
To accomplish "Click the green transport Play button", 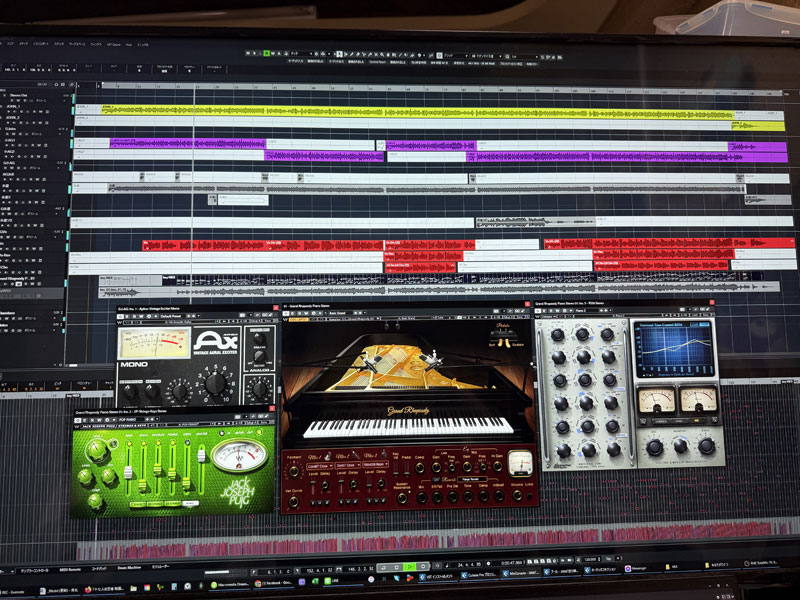I will (x=410, y=567).
